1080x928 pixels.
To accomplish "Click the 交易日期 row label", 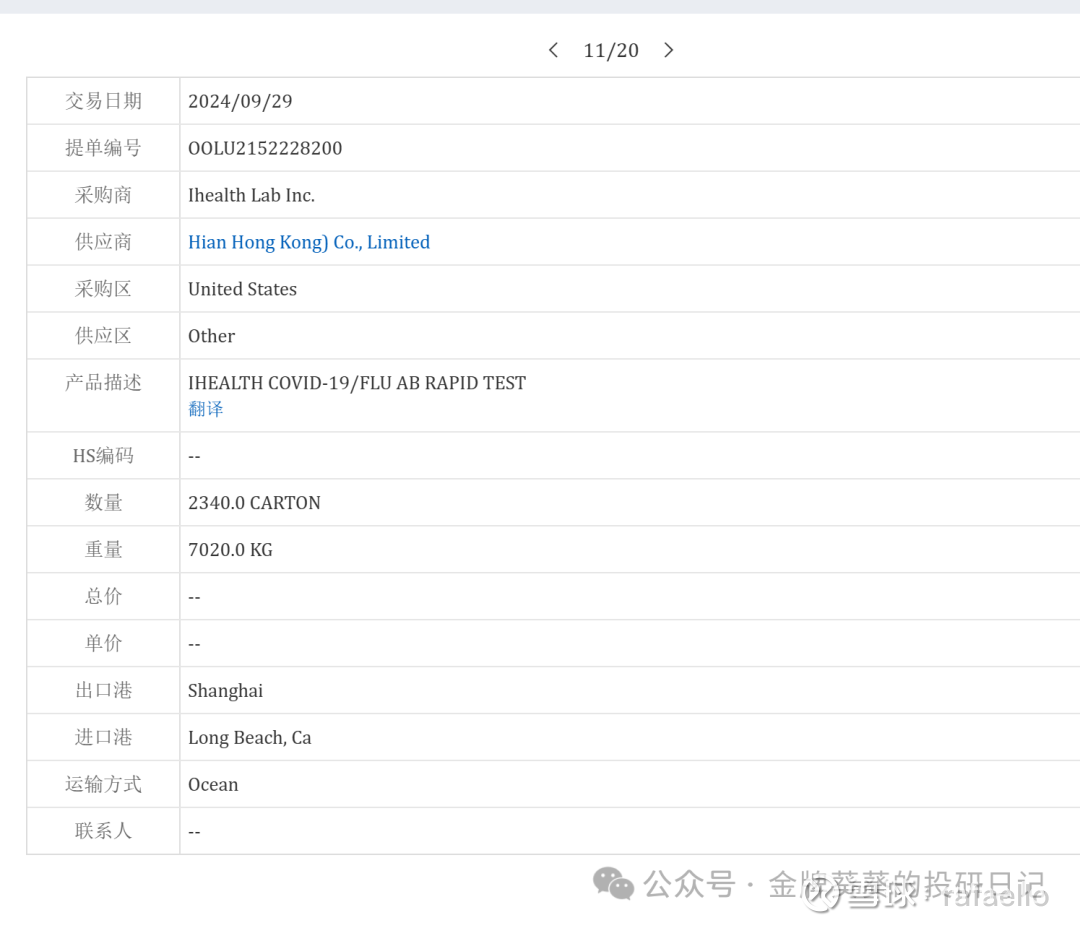I will (x=103, y=101).
